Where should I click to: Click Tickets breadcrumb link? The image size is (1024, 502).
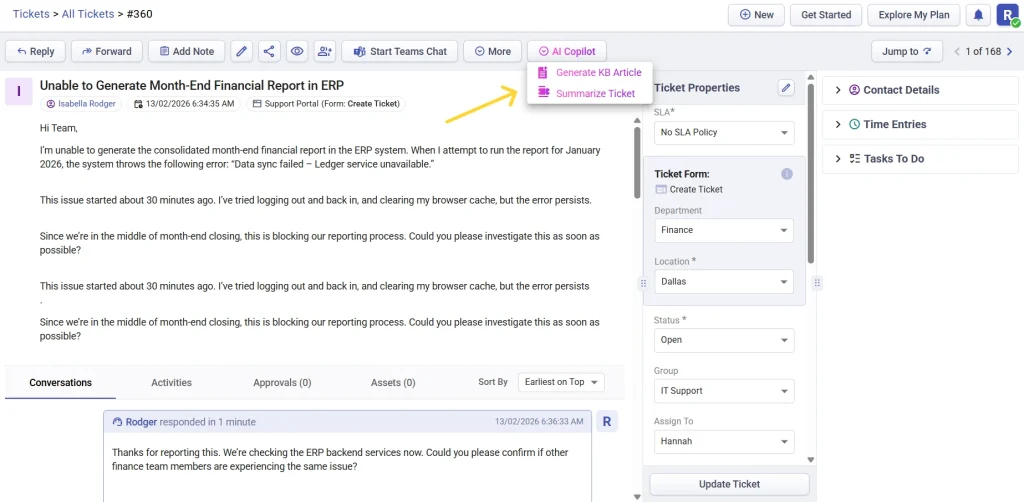tap(31, 14)
